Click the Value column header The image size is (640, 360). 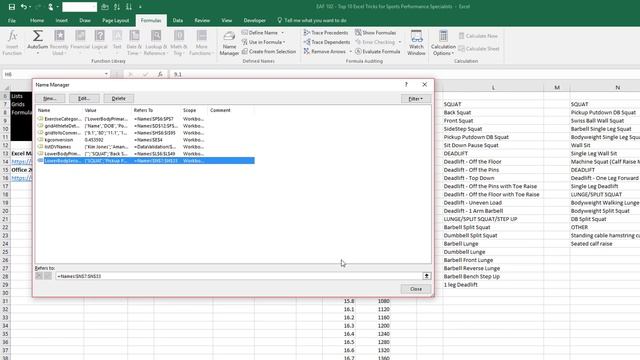(90, 110)
